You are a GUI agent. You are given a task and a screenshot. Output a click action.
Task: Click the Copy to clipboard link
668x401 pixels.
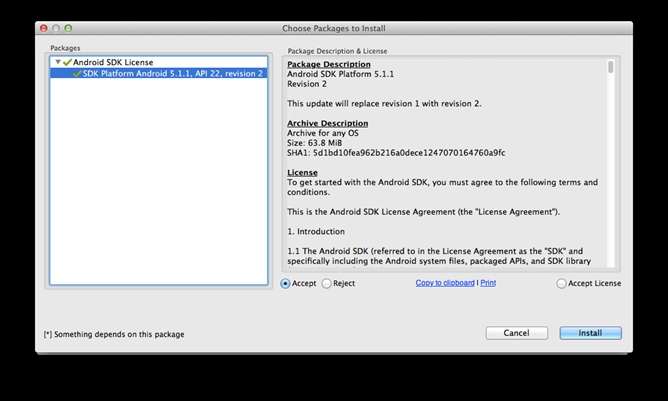pyautogui.click(x=445, y=283)
